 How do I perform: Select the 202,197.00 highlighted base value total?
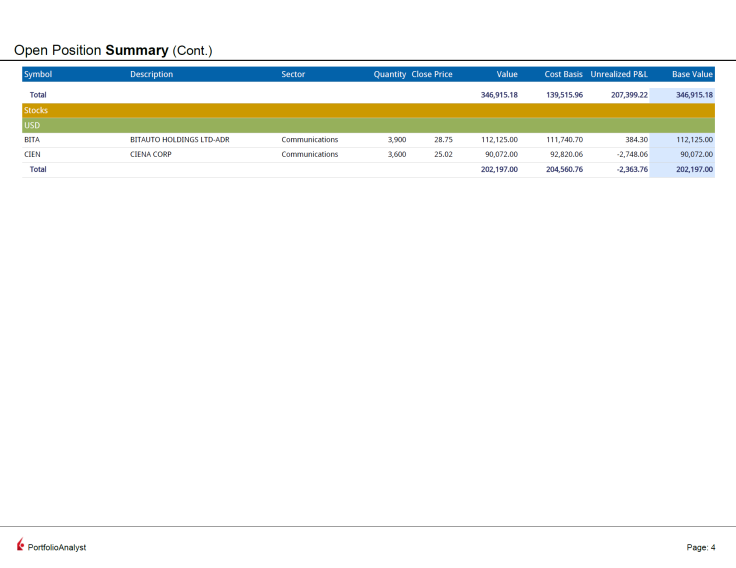(694, 170)
